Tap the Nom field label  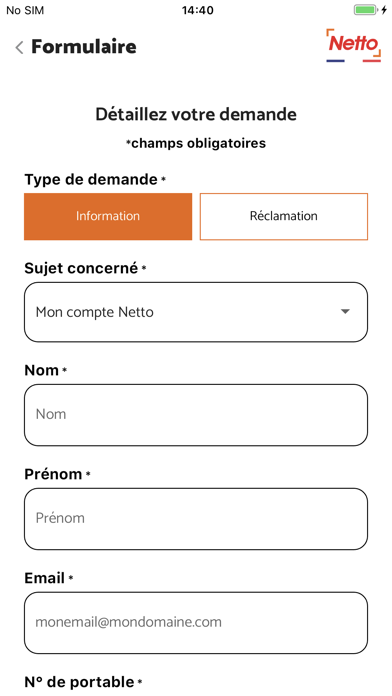click(42, 370)
